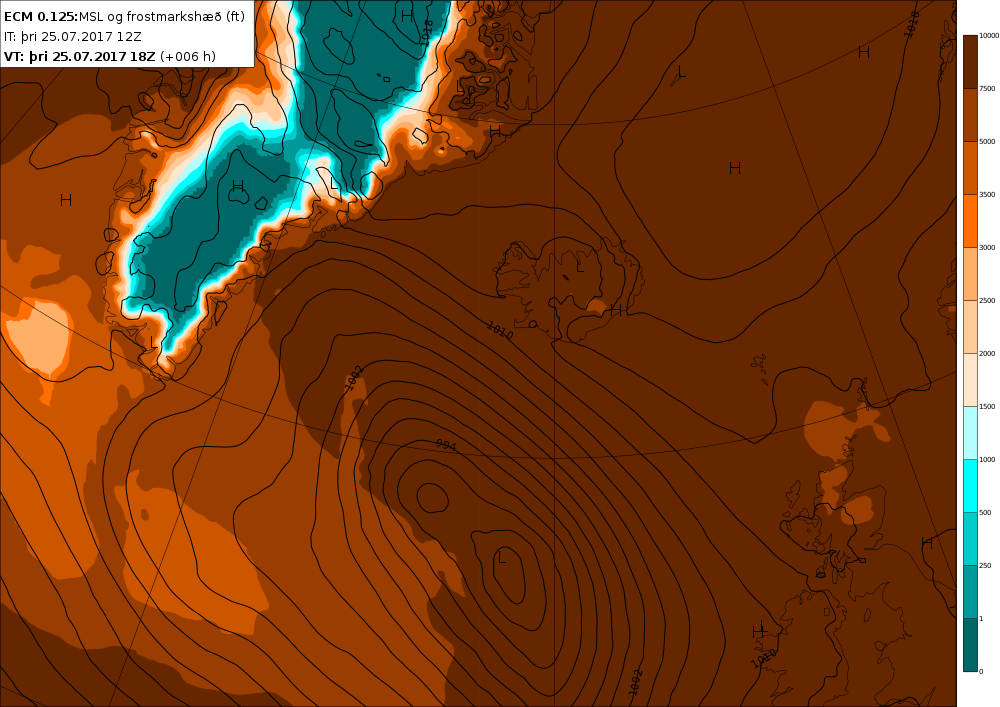Click the '500' label on the color scale
The width and height of the screenshot is (1000, 707).
point(985,513)
